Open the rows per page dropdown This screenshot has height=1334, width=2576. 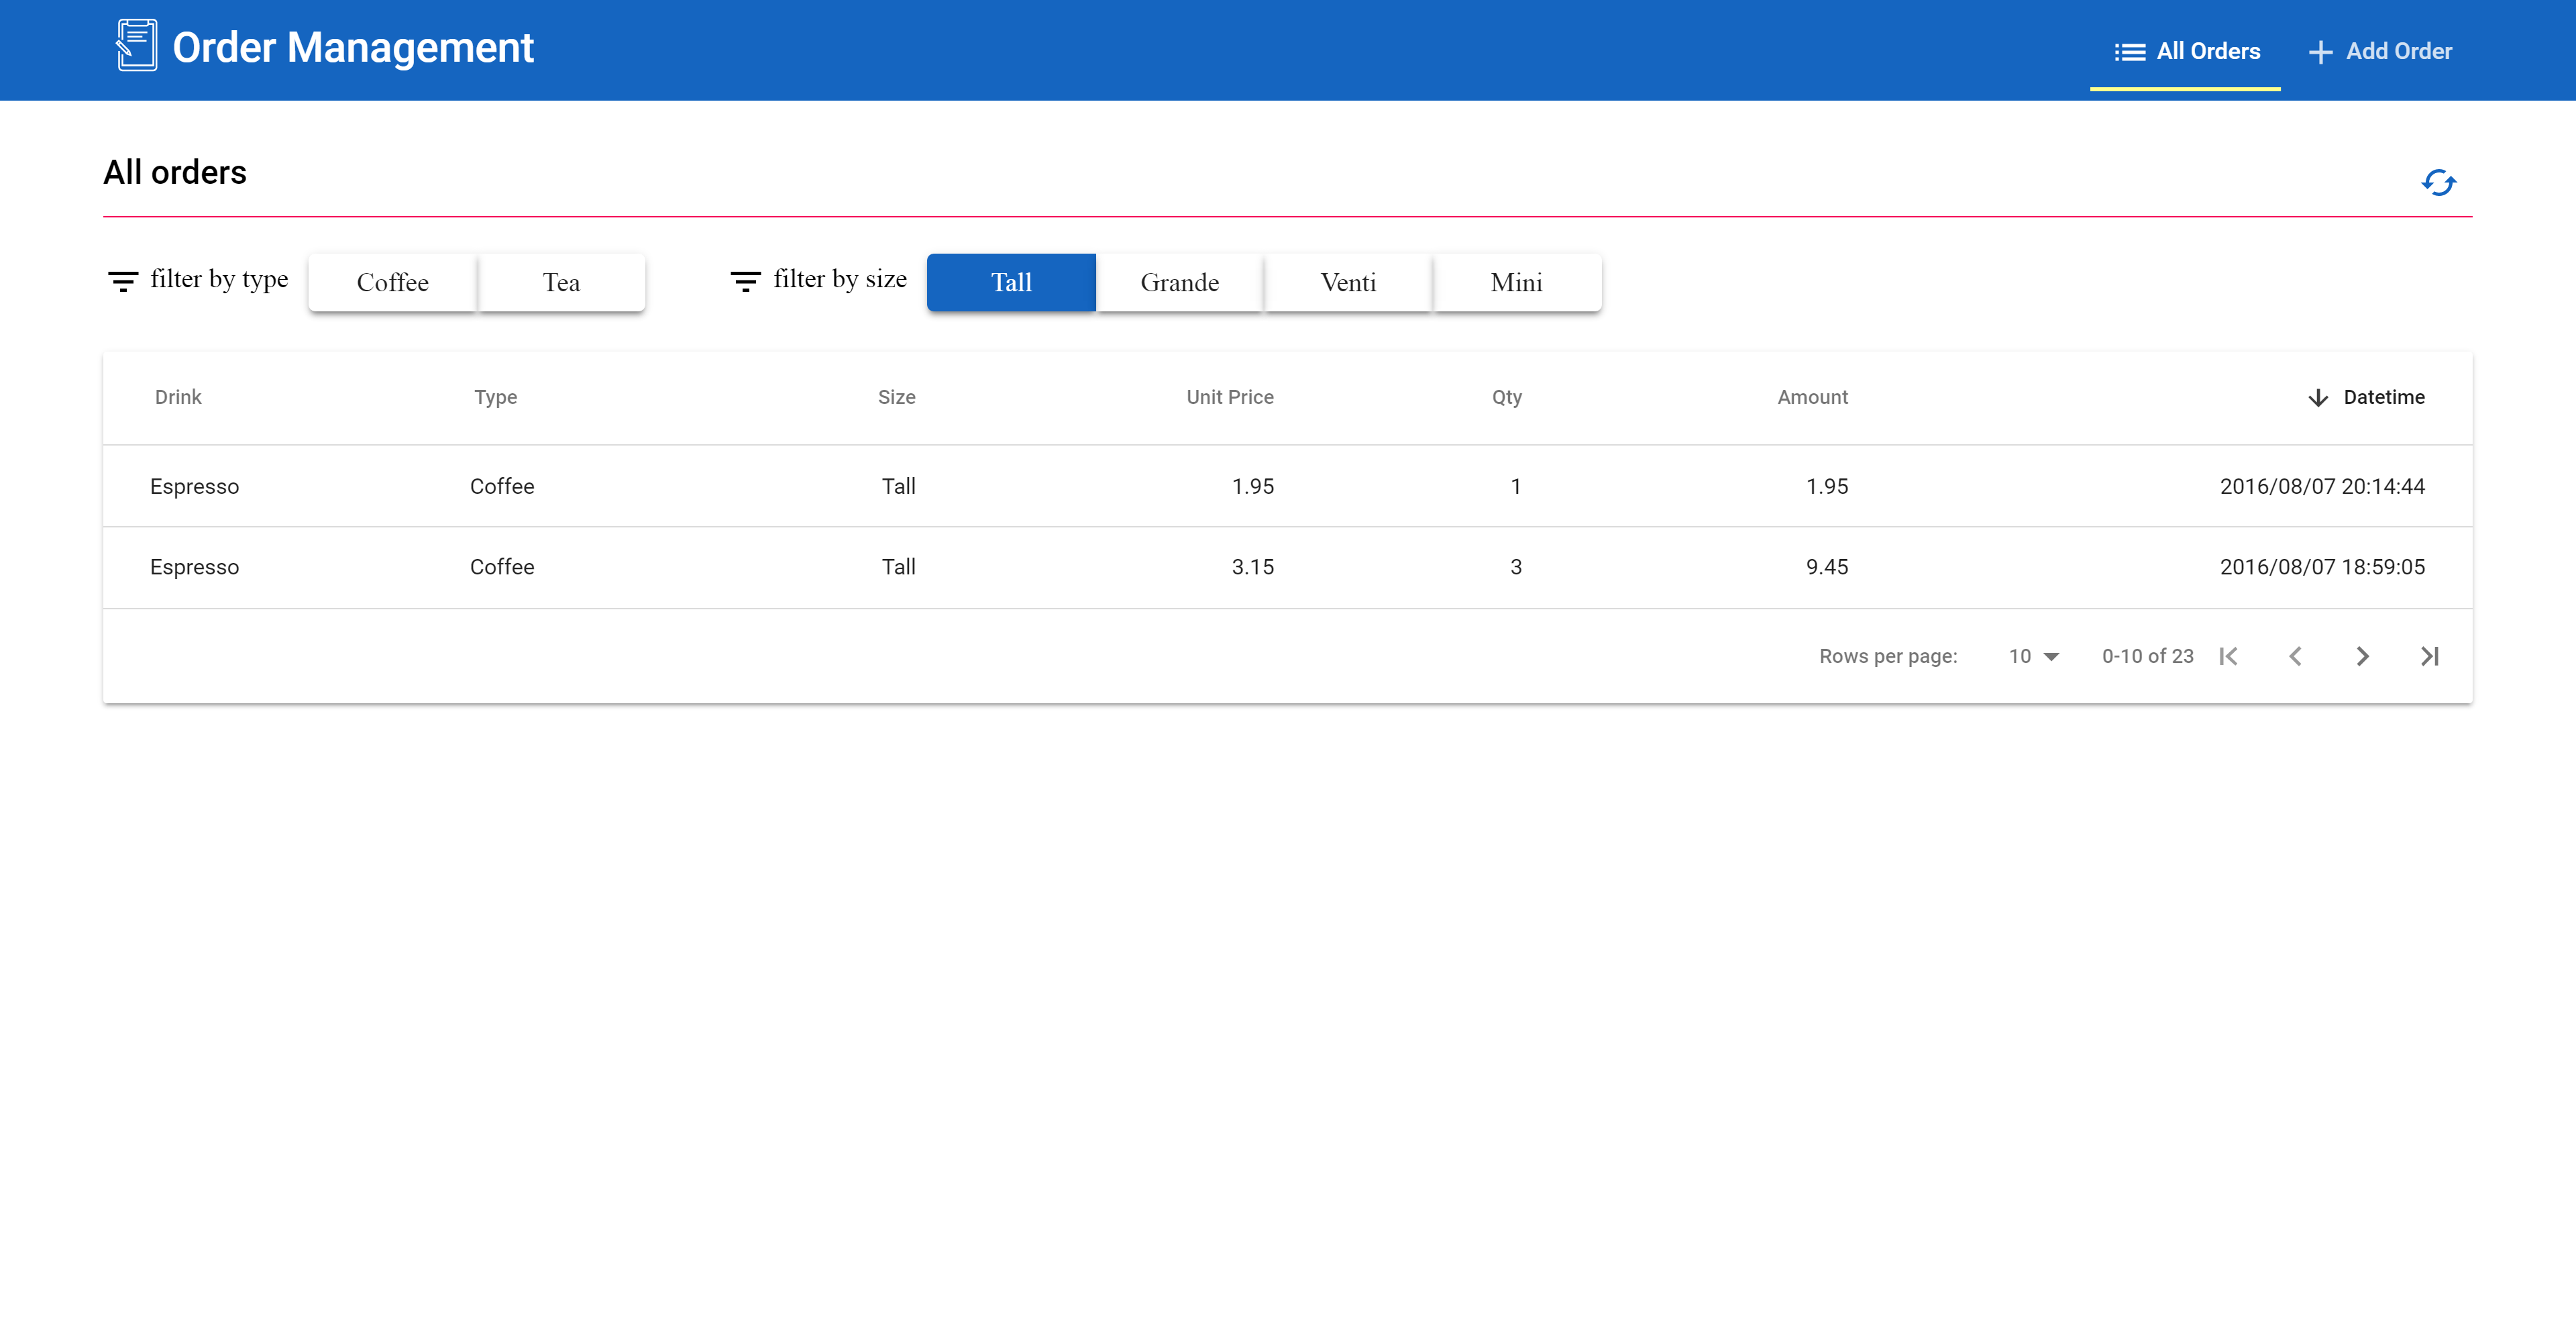click(x=2033, y=656)
